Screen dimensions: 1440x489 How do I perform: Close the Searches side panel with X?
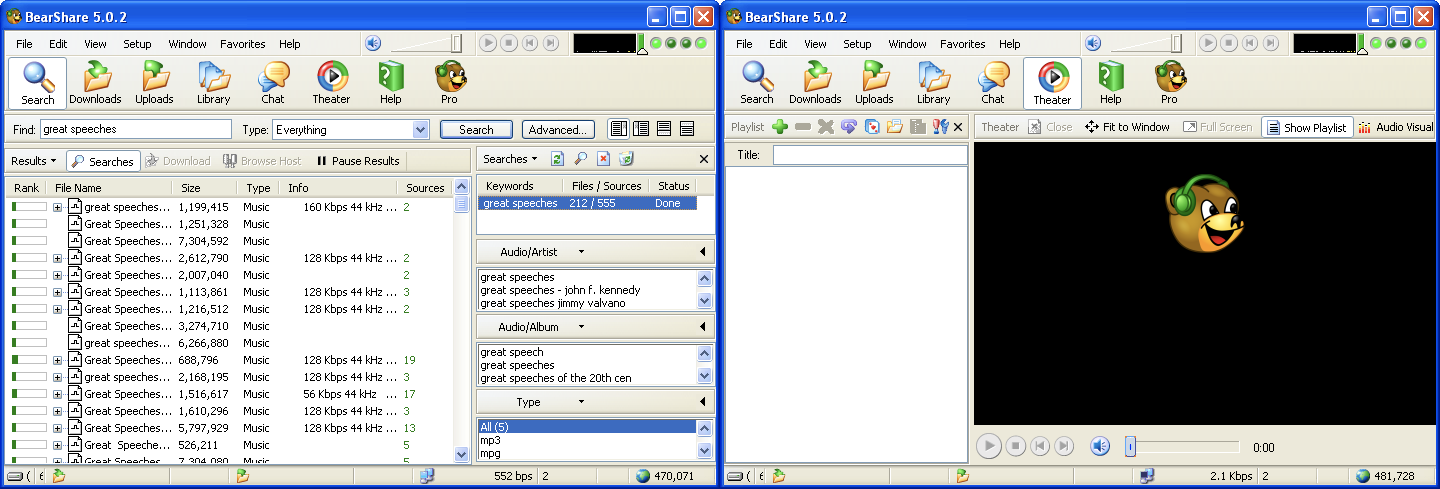[x=703, y=159]
